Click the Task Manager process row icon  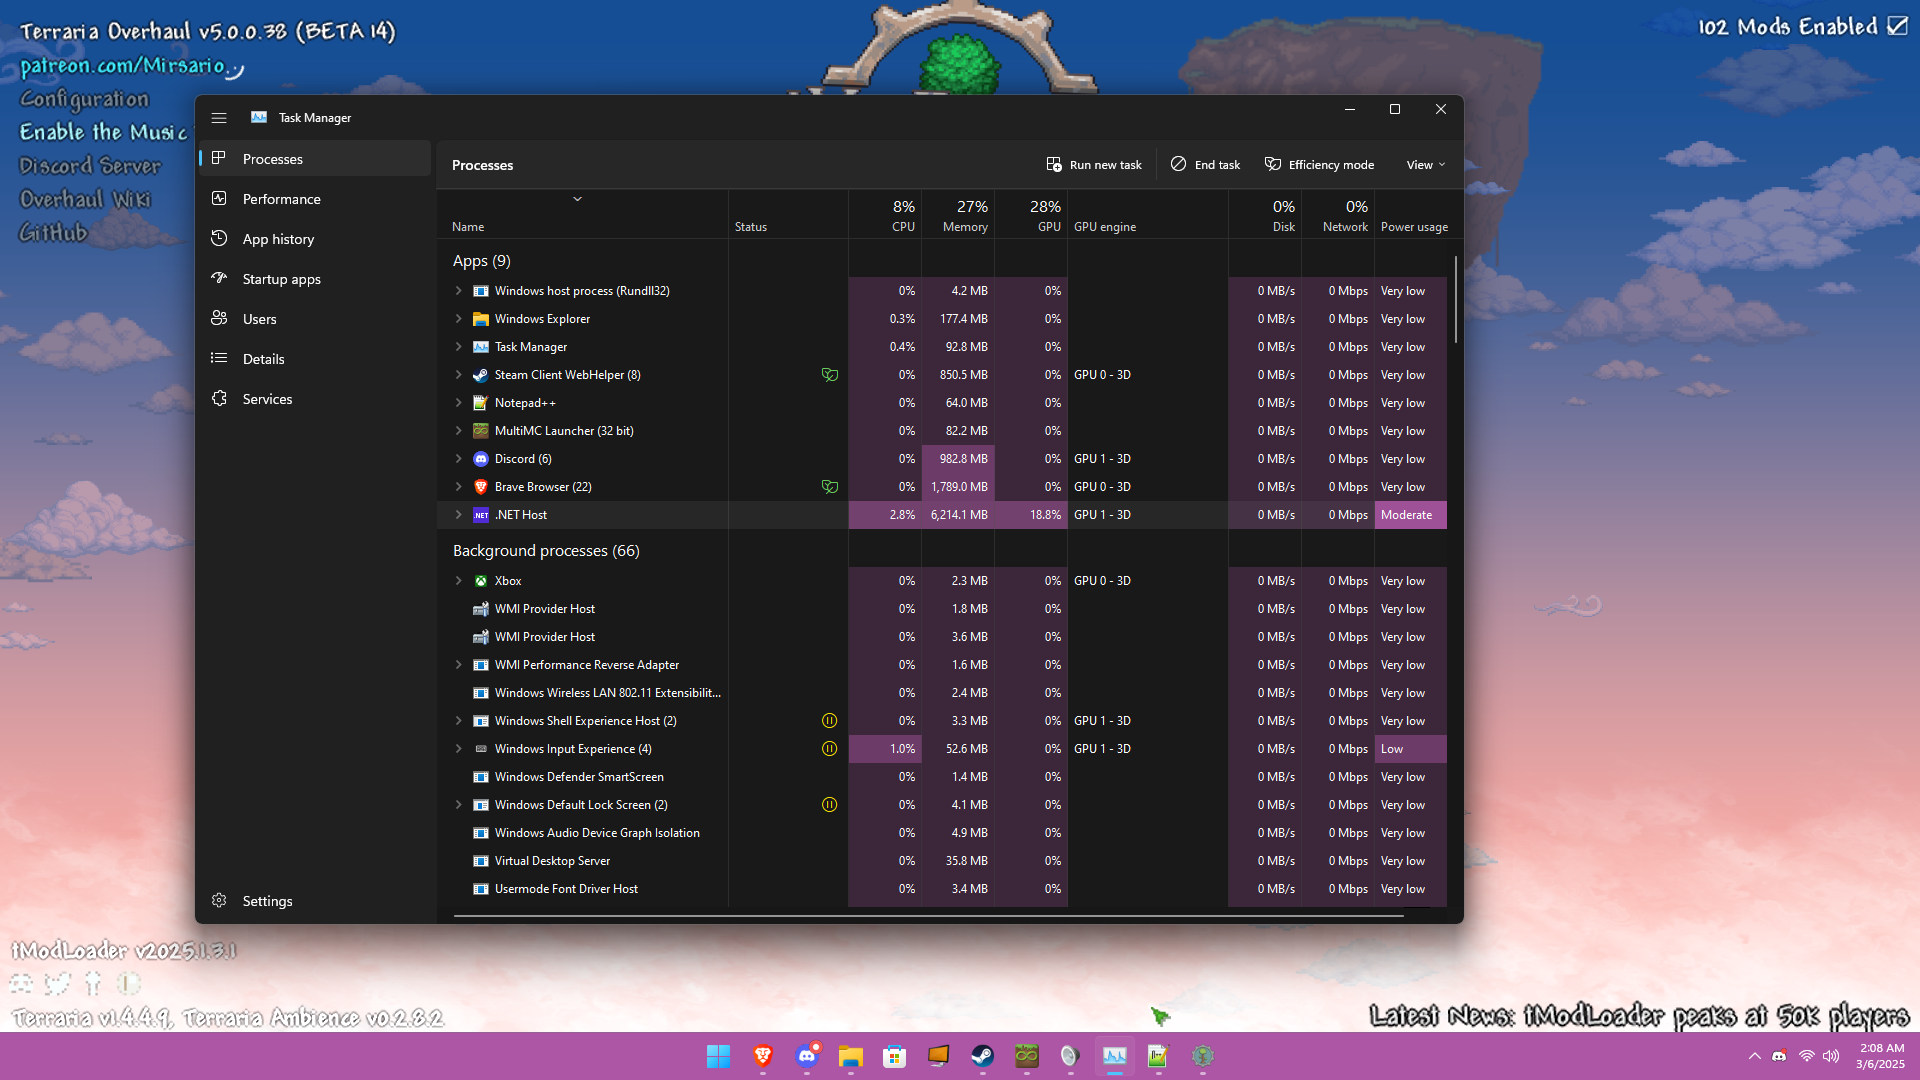481,347
